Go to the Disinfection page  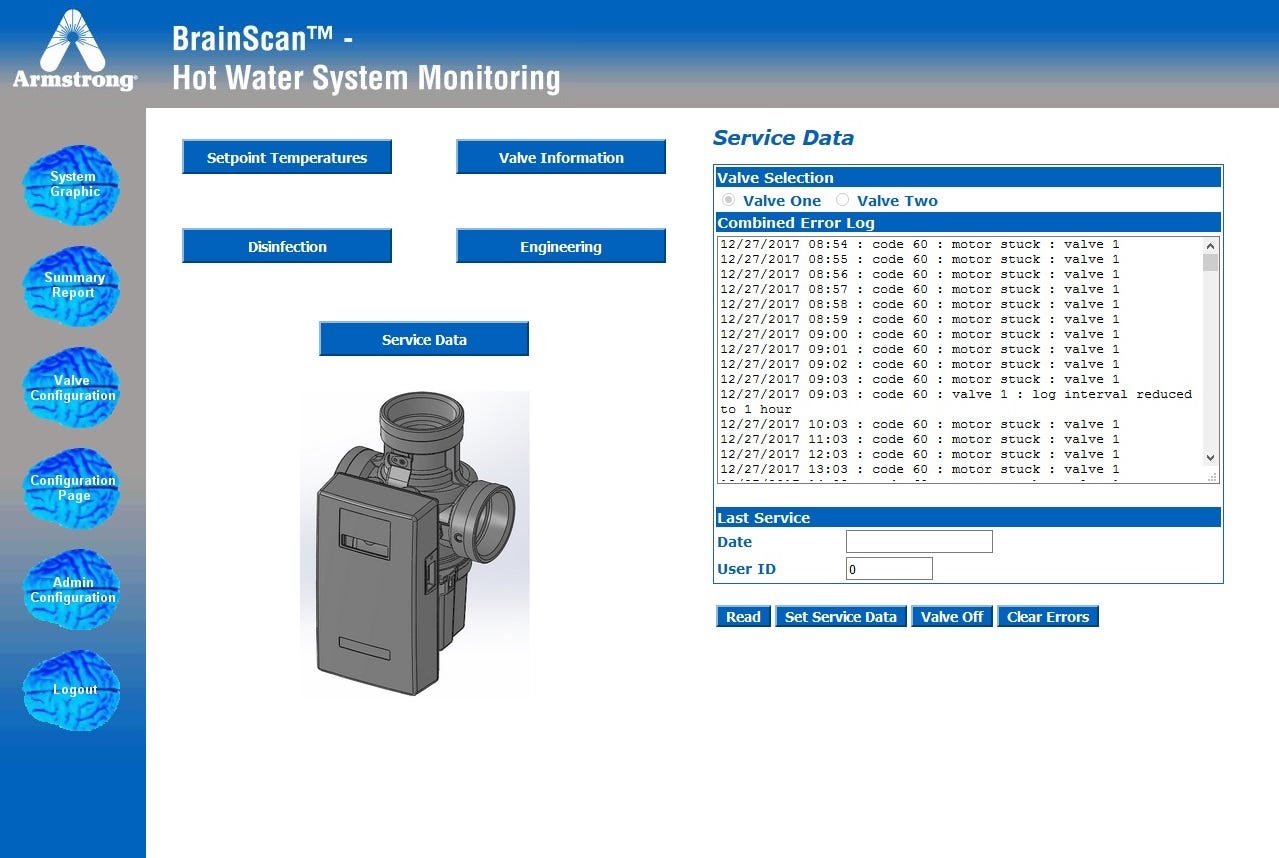[287, 246]
